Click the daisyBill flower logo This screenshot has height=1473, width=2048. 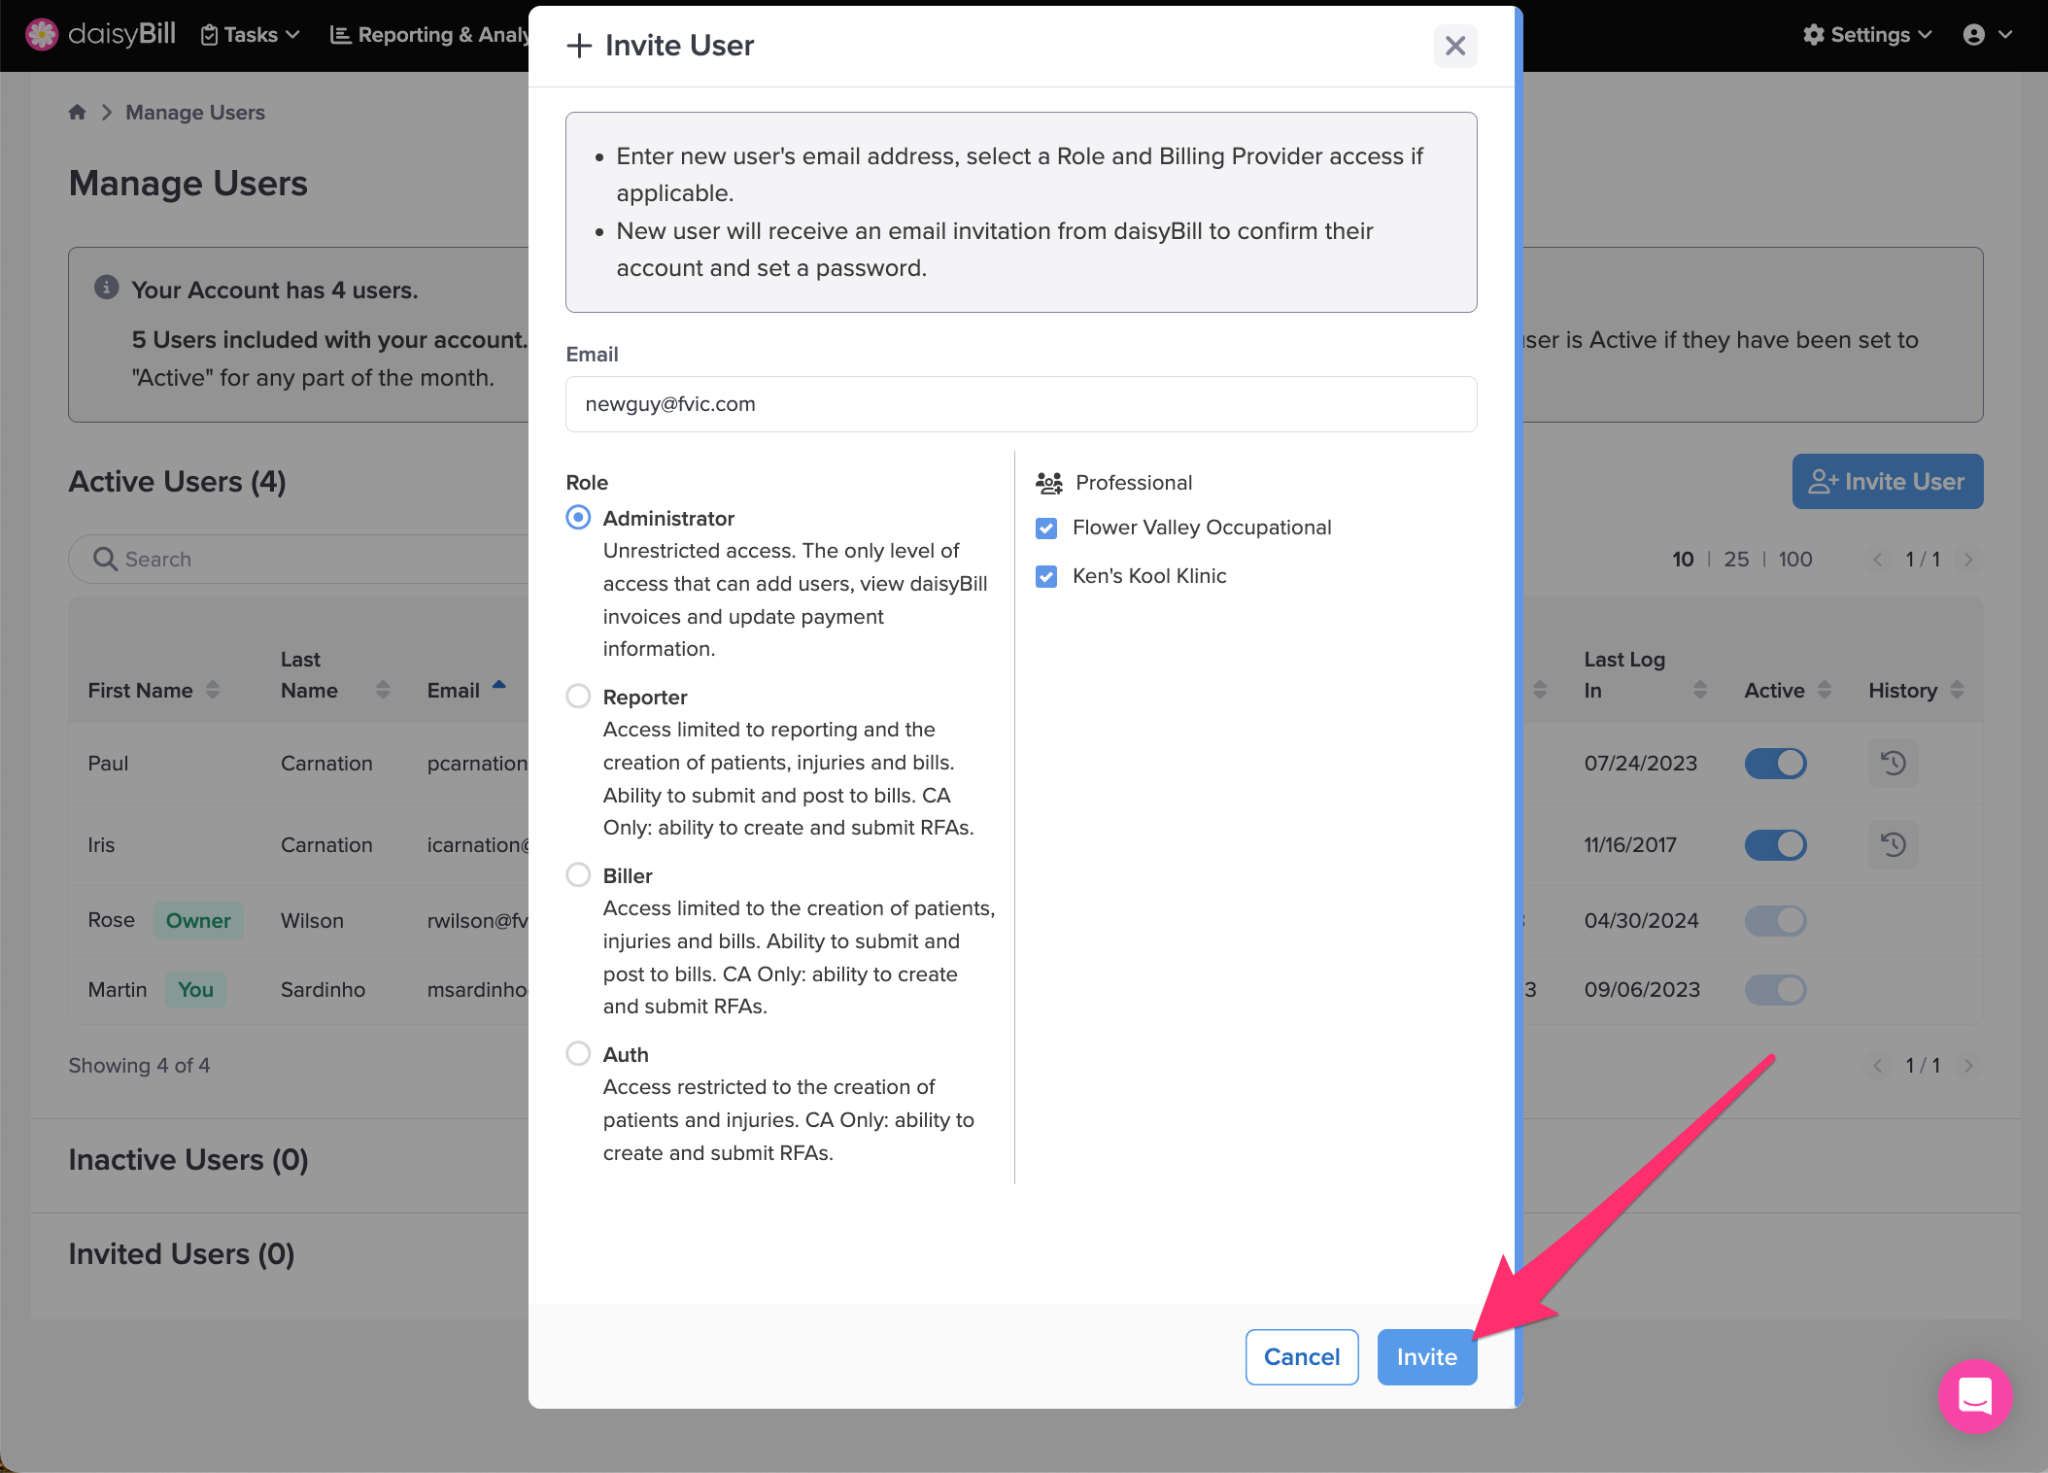pos(41,34)
